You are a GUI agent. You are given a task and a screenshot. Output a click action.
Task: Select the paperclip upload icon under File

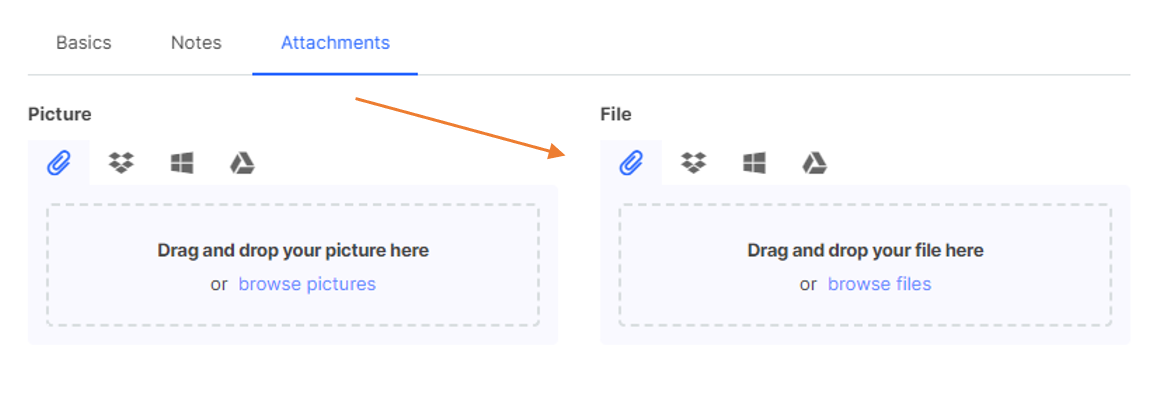[x=631, y=162]
